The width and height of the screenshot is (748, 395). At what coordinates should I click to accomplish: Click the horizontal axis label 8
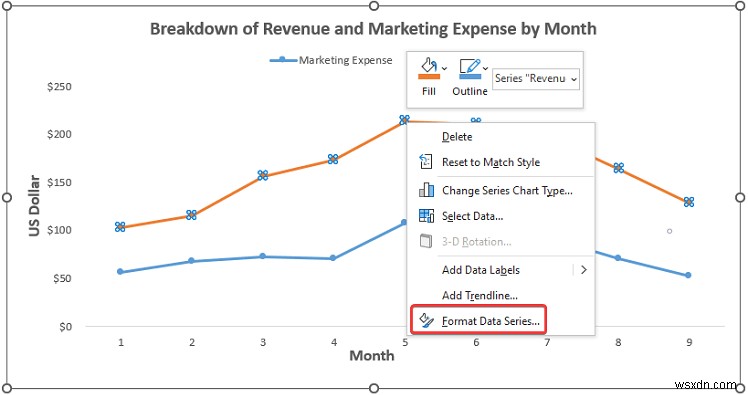coord(618,342)
